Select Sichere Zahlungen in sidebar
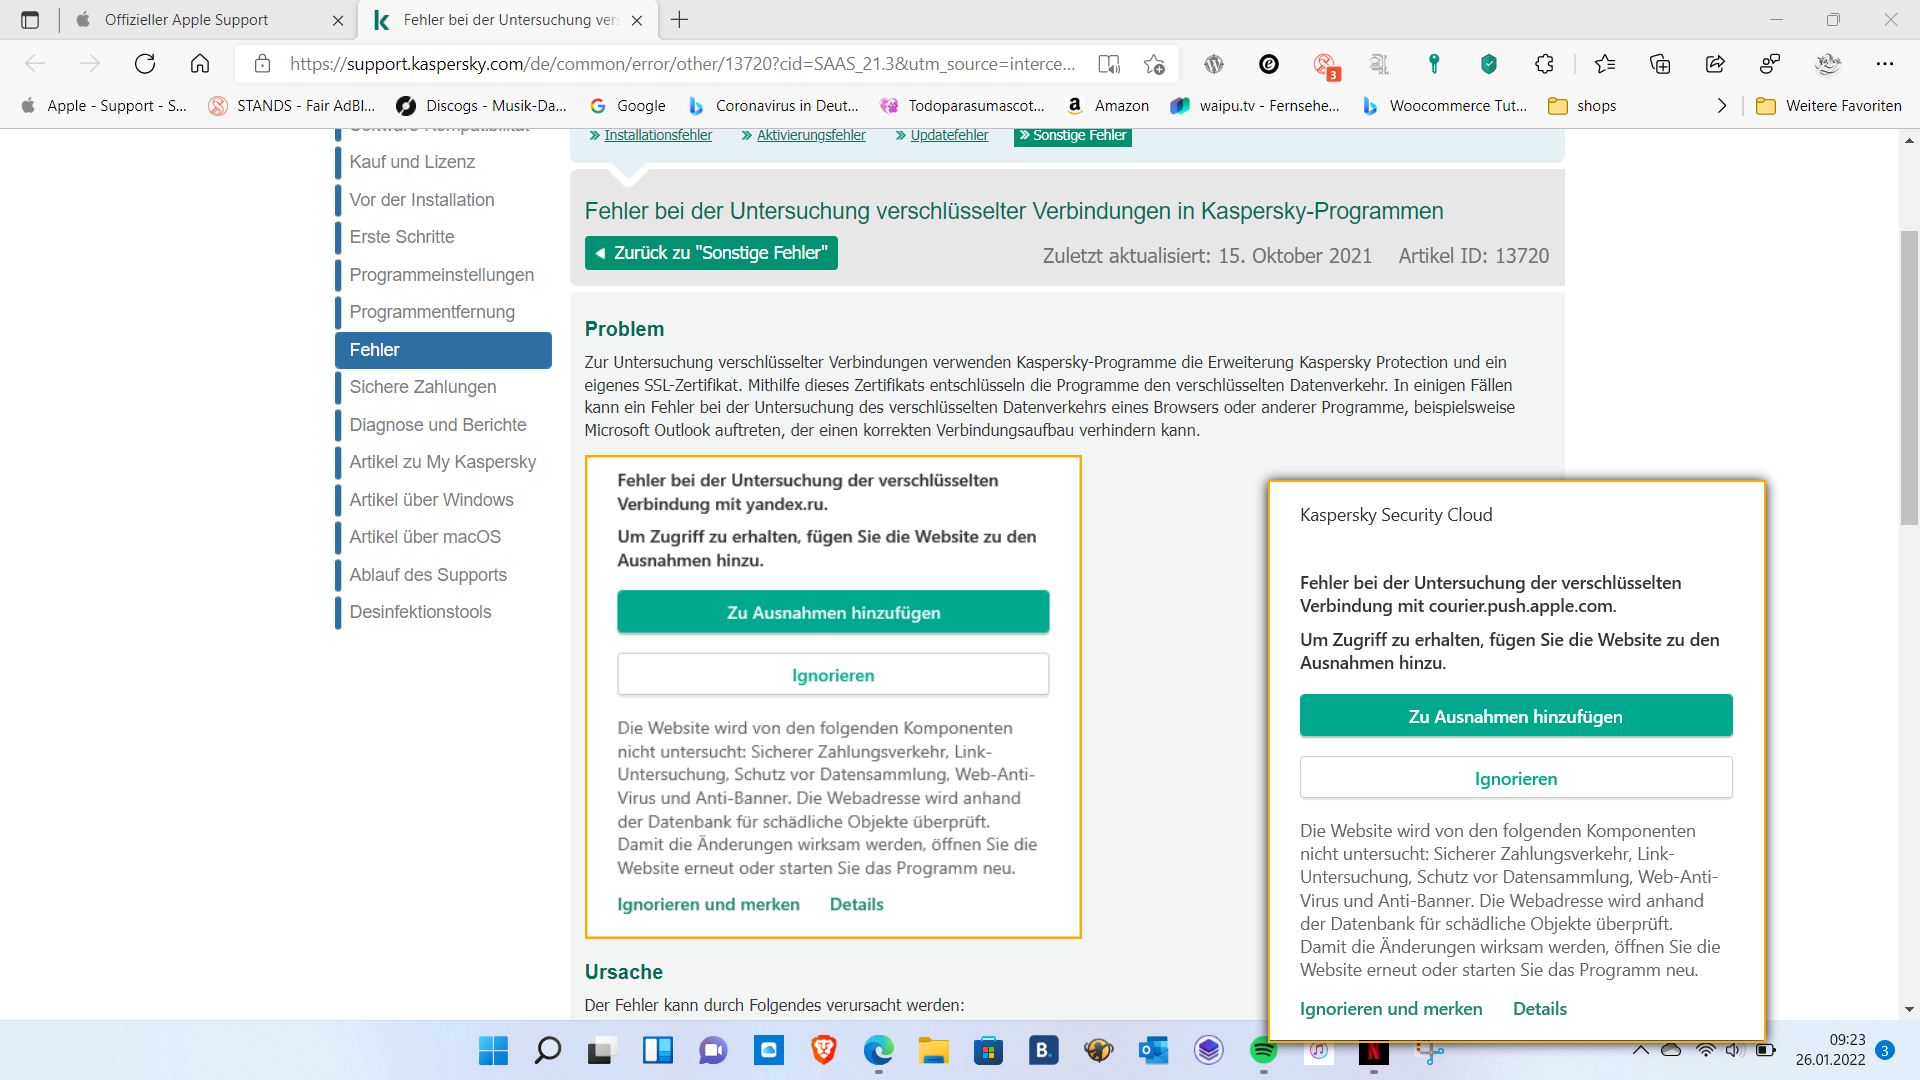 422,387
